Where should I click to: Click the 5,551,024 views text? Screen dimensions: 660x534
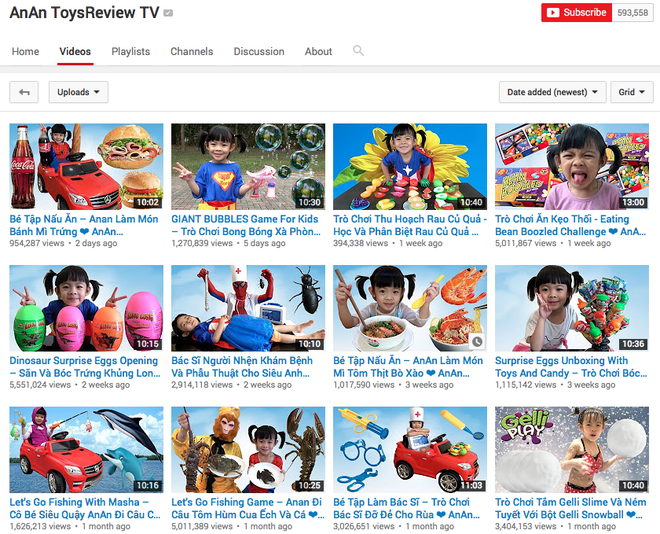40,385
